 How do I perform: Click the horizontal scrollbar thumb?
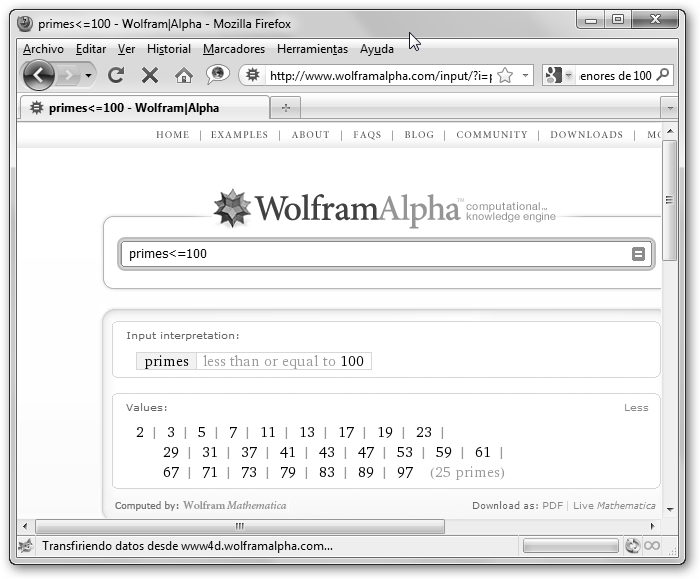coord(240,526)
